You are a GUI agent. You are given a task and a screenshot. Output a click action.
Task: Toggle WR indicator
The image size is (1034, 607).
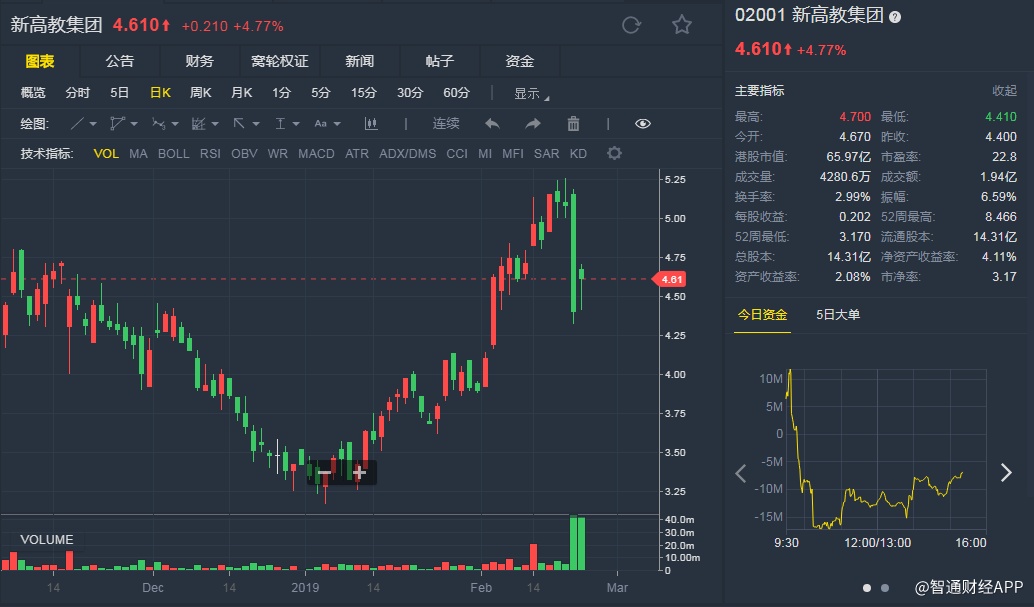pyautogui.click(x=278, y=154)
